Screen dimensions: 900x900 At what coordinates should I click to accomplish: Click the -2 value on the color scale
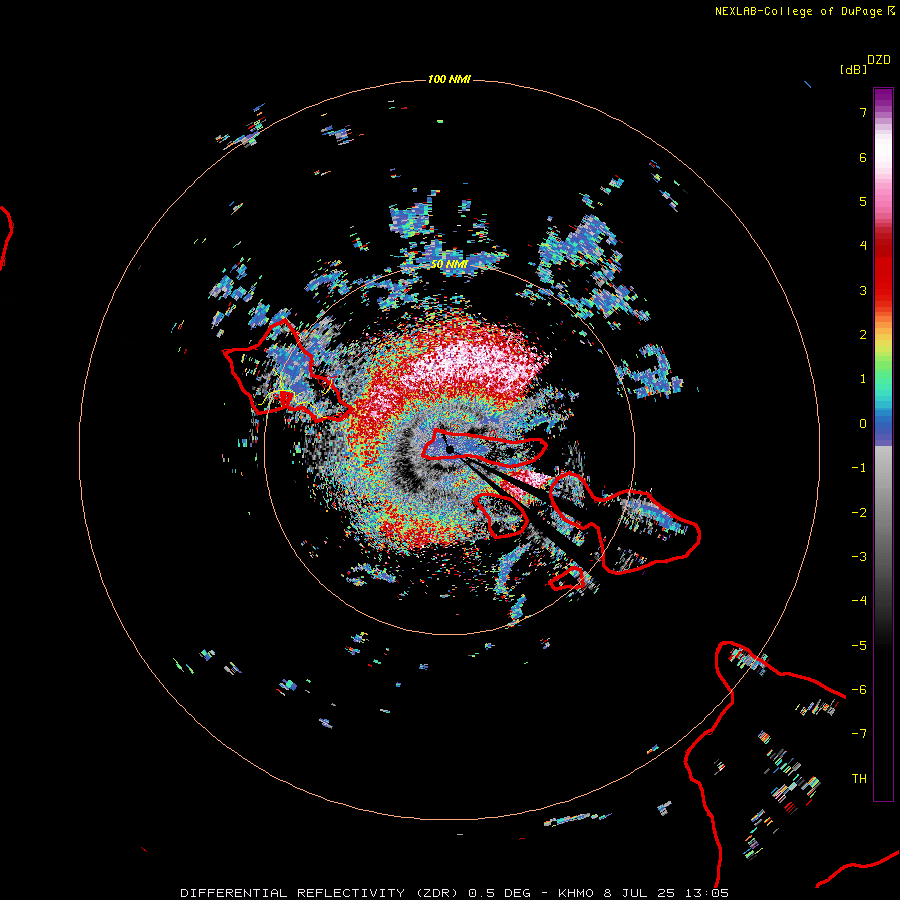click(x=859, y=513)
